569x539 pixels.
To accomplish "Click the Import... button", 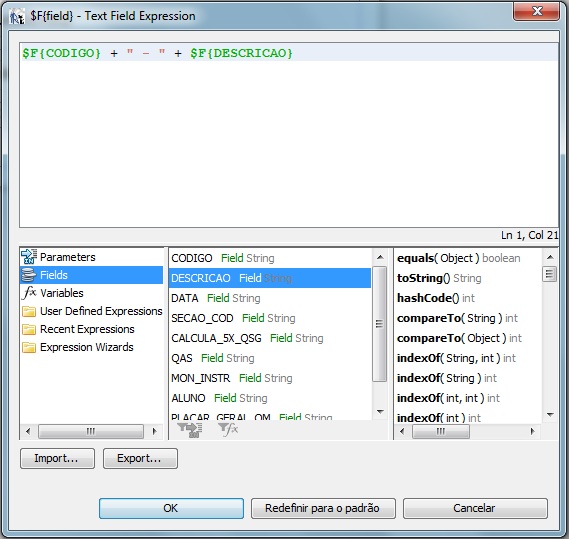I will 57,458.
